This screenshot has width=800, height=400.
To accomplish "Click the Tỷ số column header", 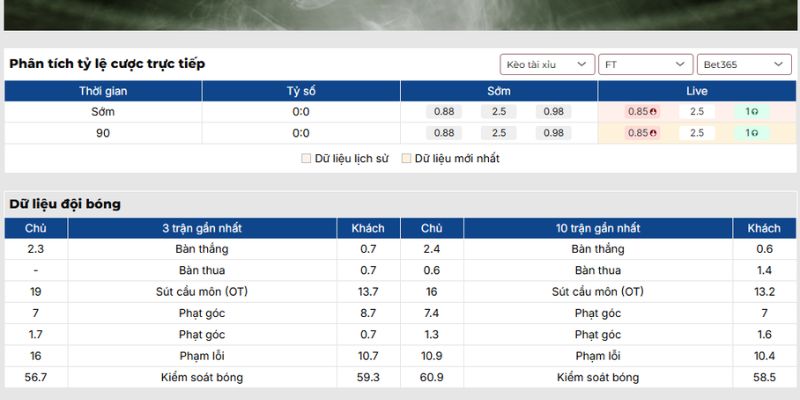I will pyautogui.click(x=301, y=91).
